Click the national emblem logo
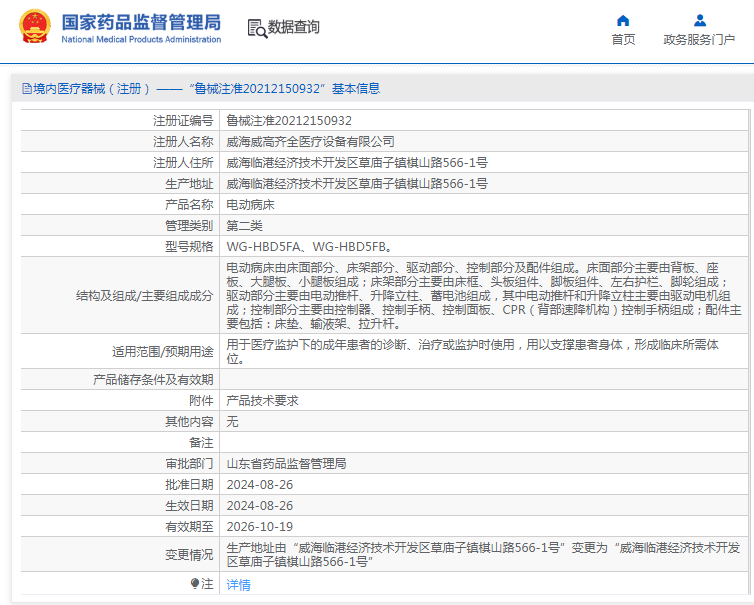 coord(35,26)
